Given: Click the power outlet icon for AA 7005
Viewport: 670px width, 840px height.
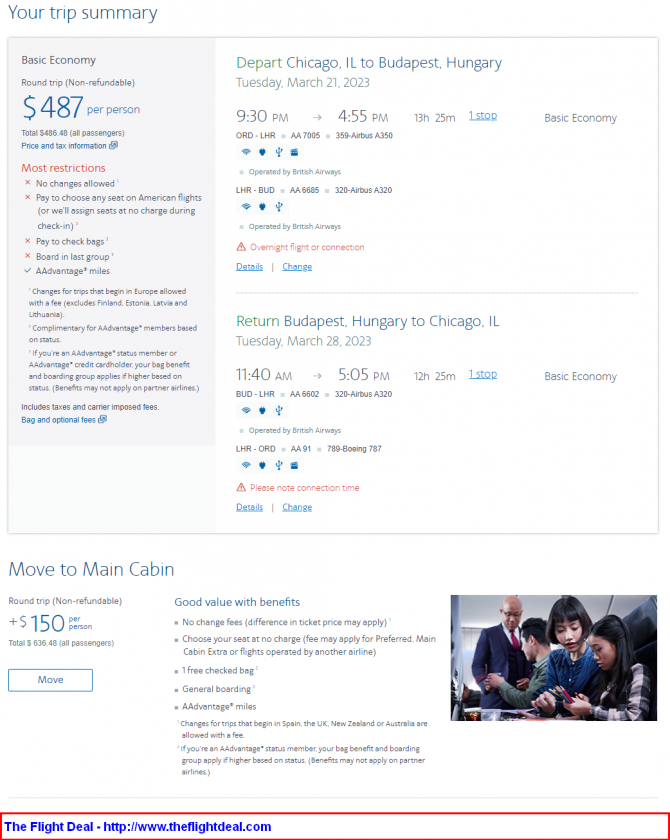Looking at the screenshot, I should point(262,152).
